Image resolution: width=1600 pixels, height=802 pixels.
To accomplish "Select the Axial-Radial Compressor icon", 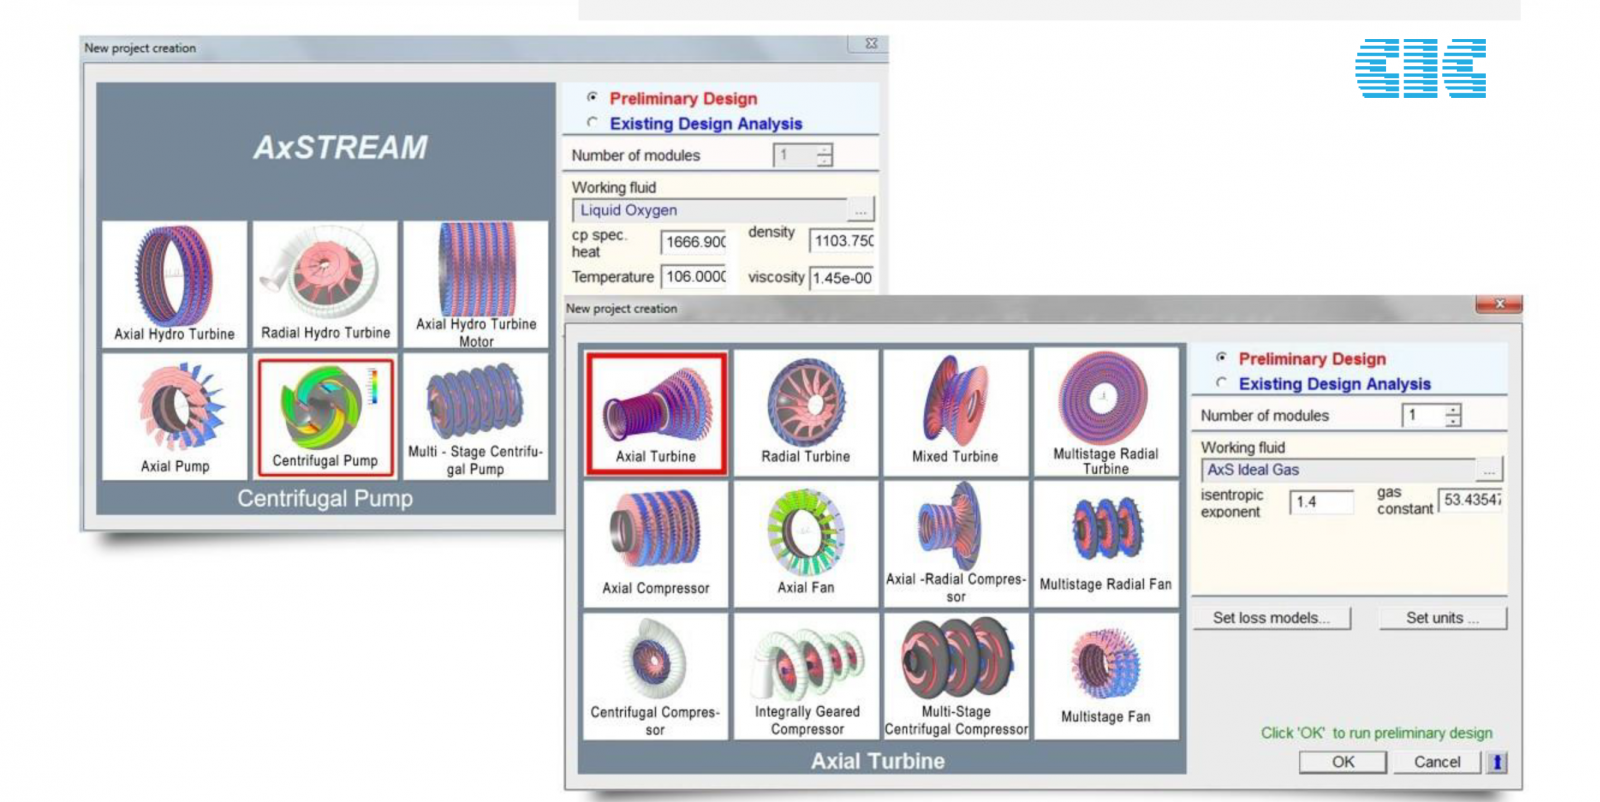I will [955, 544].
